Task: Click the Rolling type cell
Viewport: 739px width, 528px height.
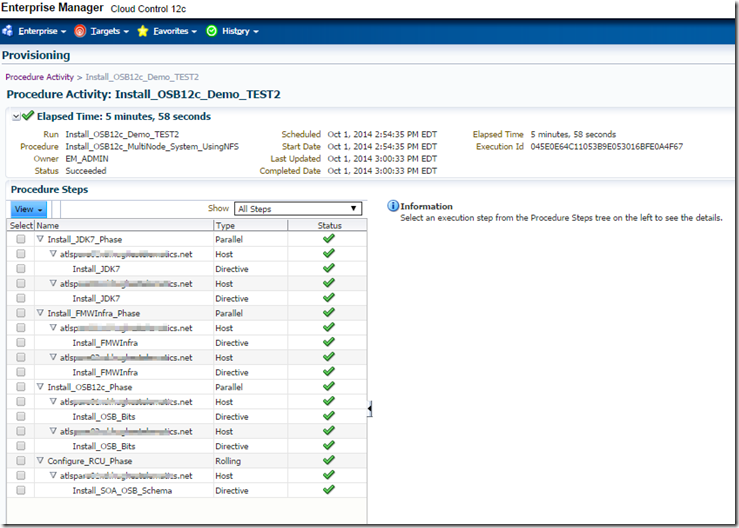Action: (x=228, y=461)
